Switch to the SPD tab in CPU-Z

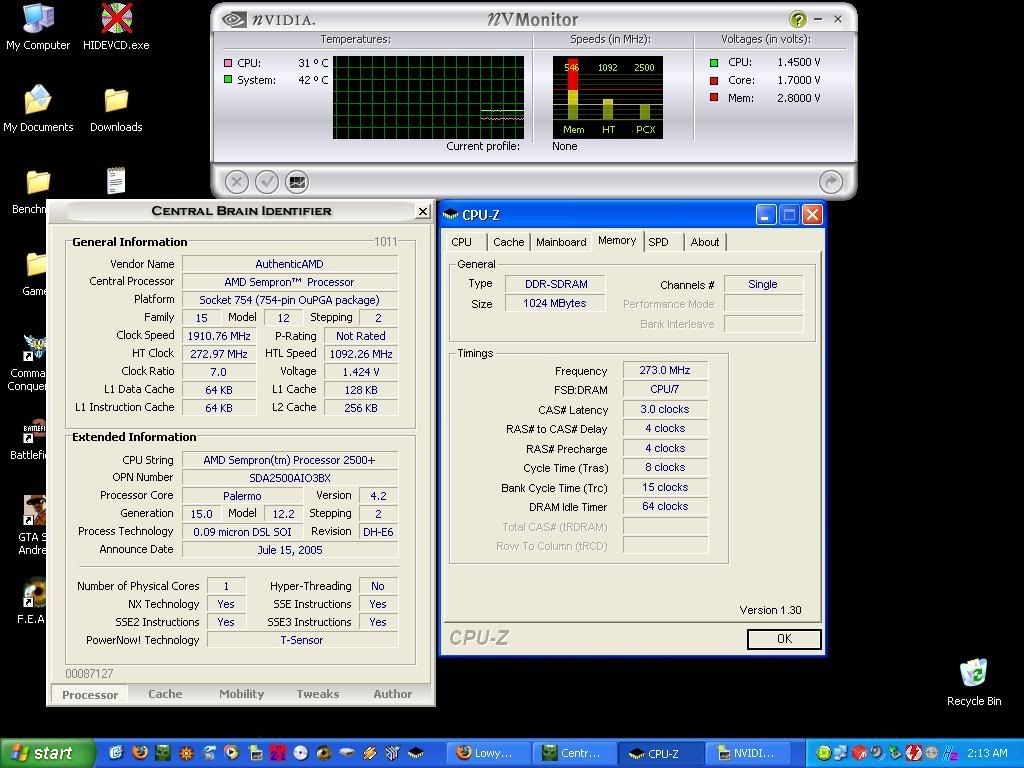tap(658, 242)
